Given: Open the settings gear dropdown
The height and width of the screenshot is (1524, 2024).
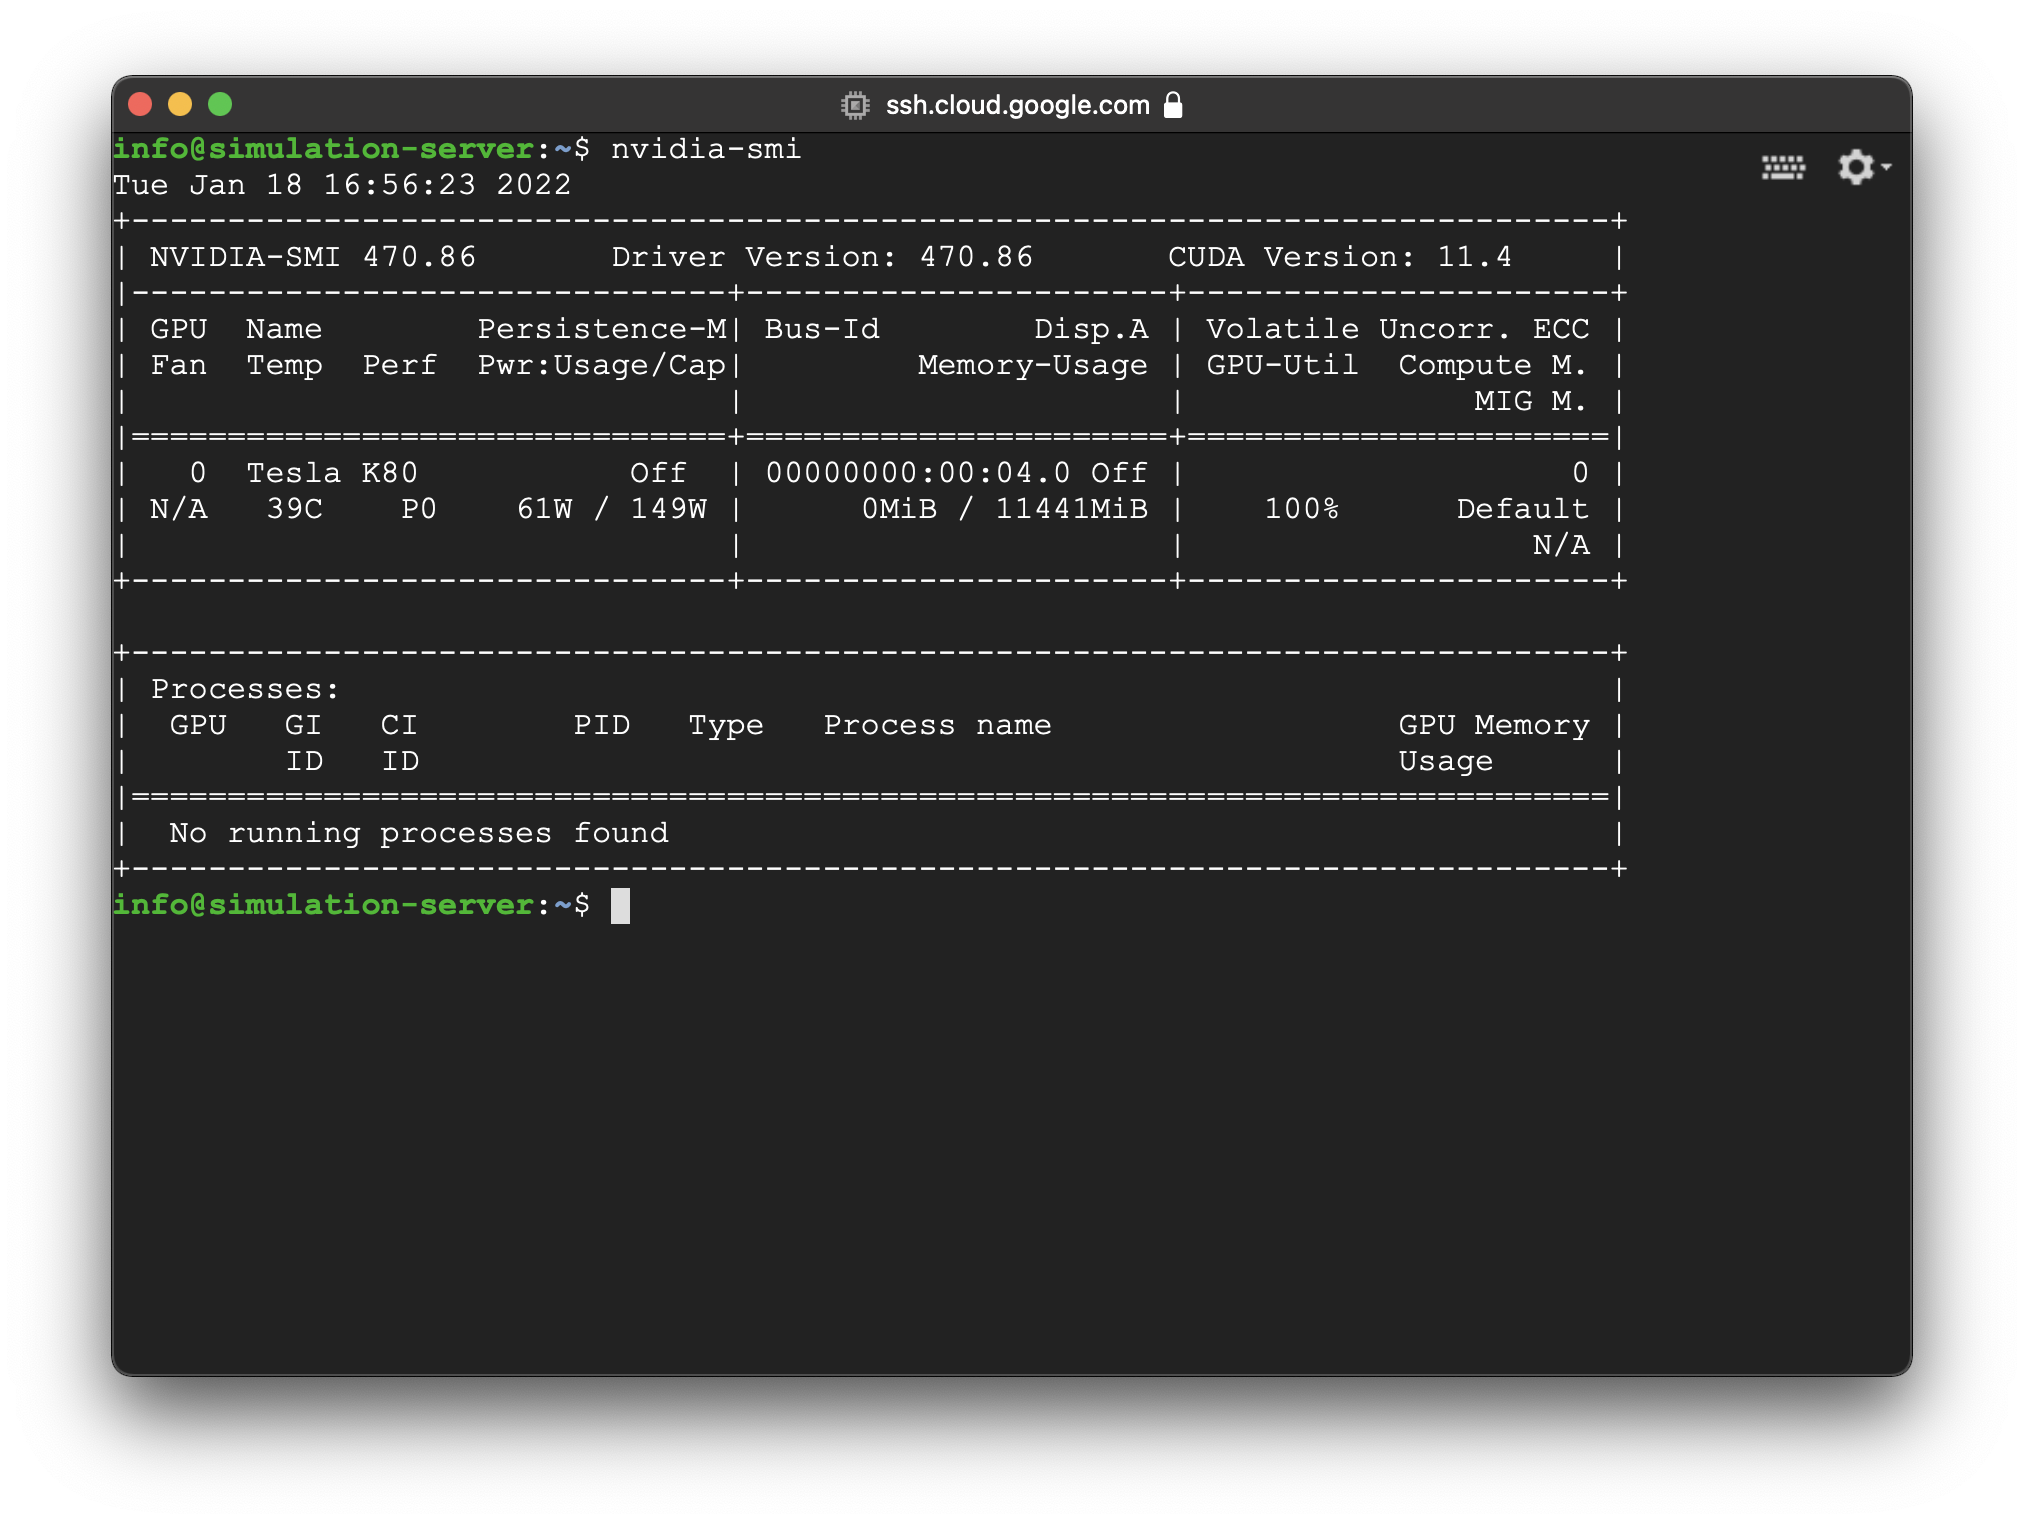Looking at the screenshot, I should click(1864, 167).
